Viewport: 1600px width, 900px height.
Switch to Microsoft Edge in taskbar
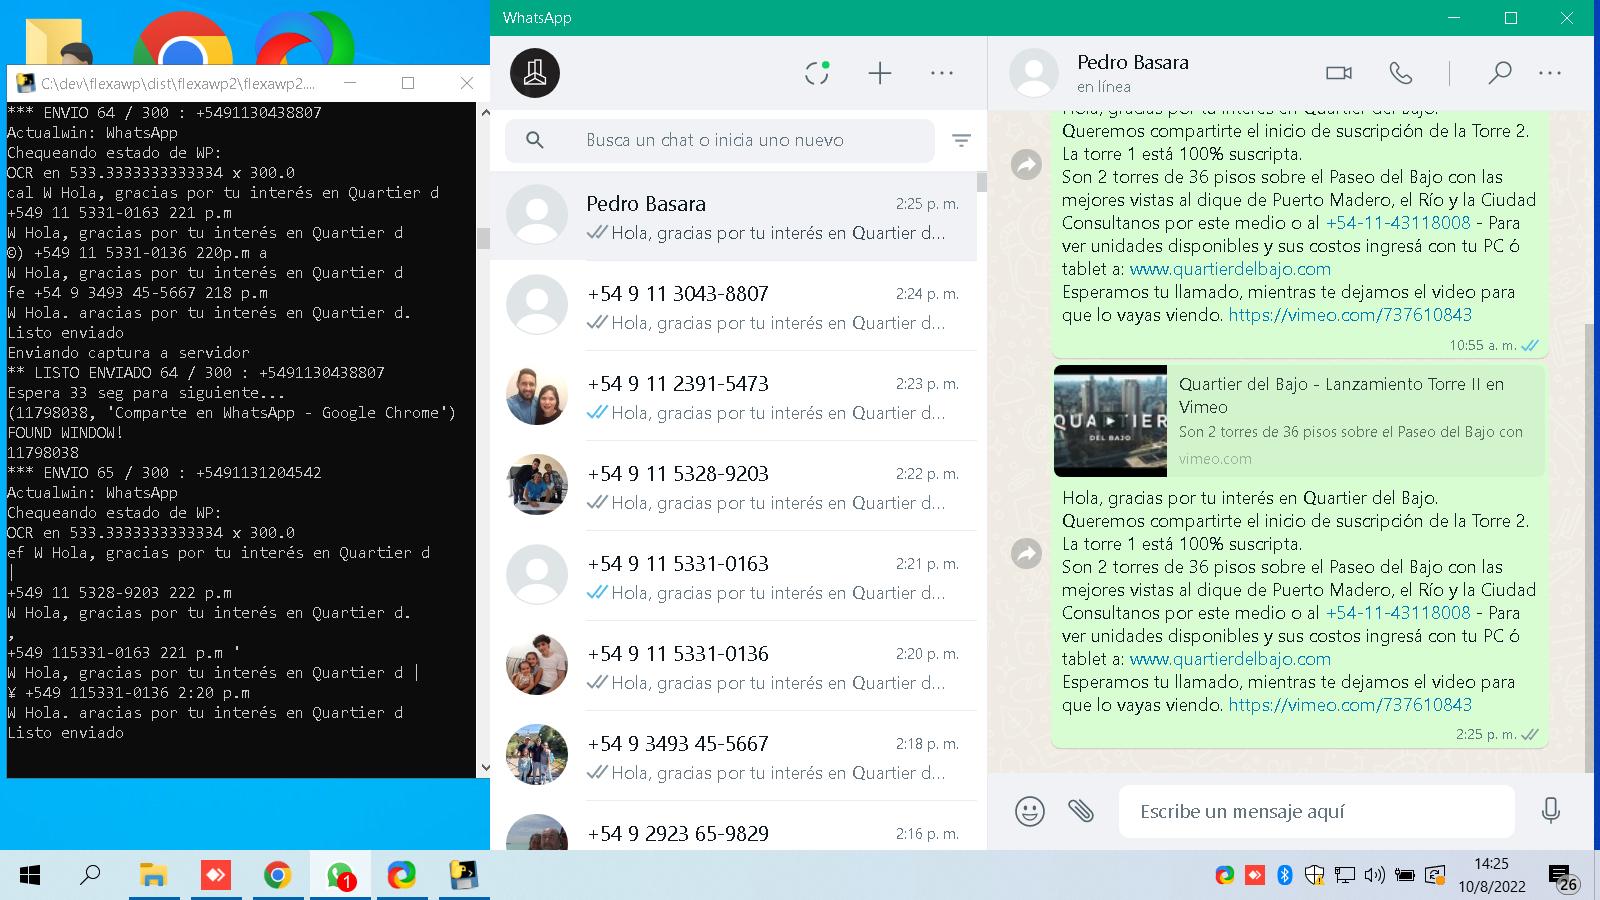click(x=401, y=876)
